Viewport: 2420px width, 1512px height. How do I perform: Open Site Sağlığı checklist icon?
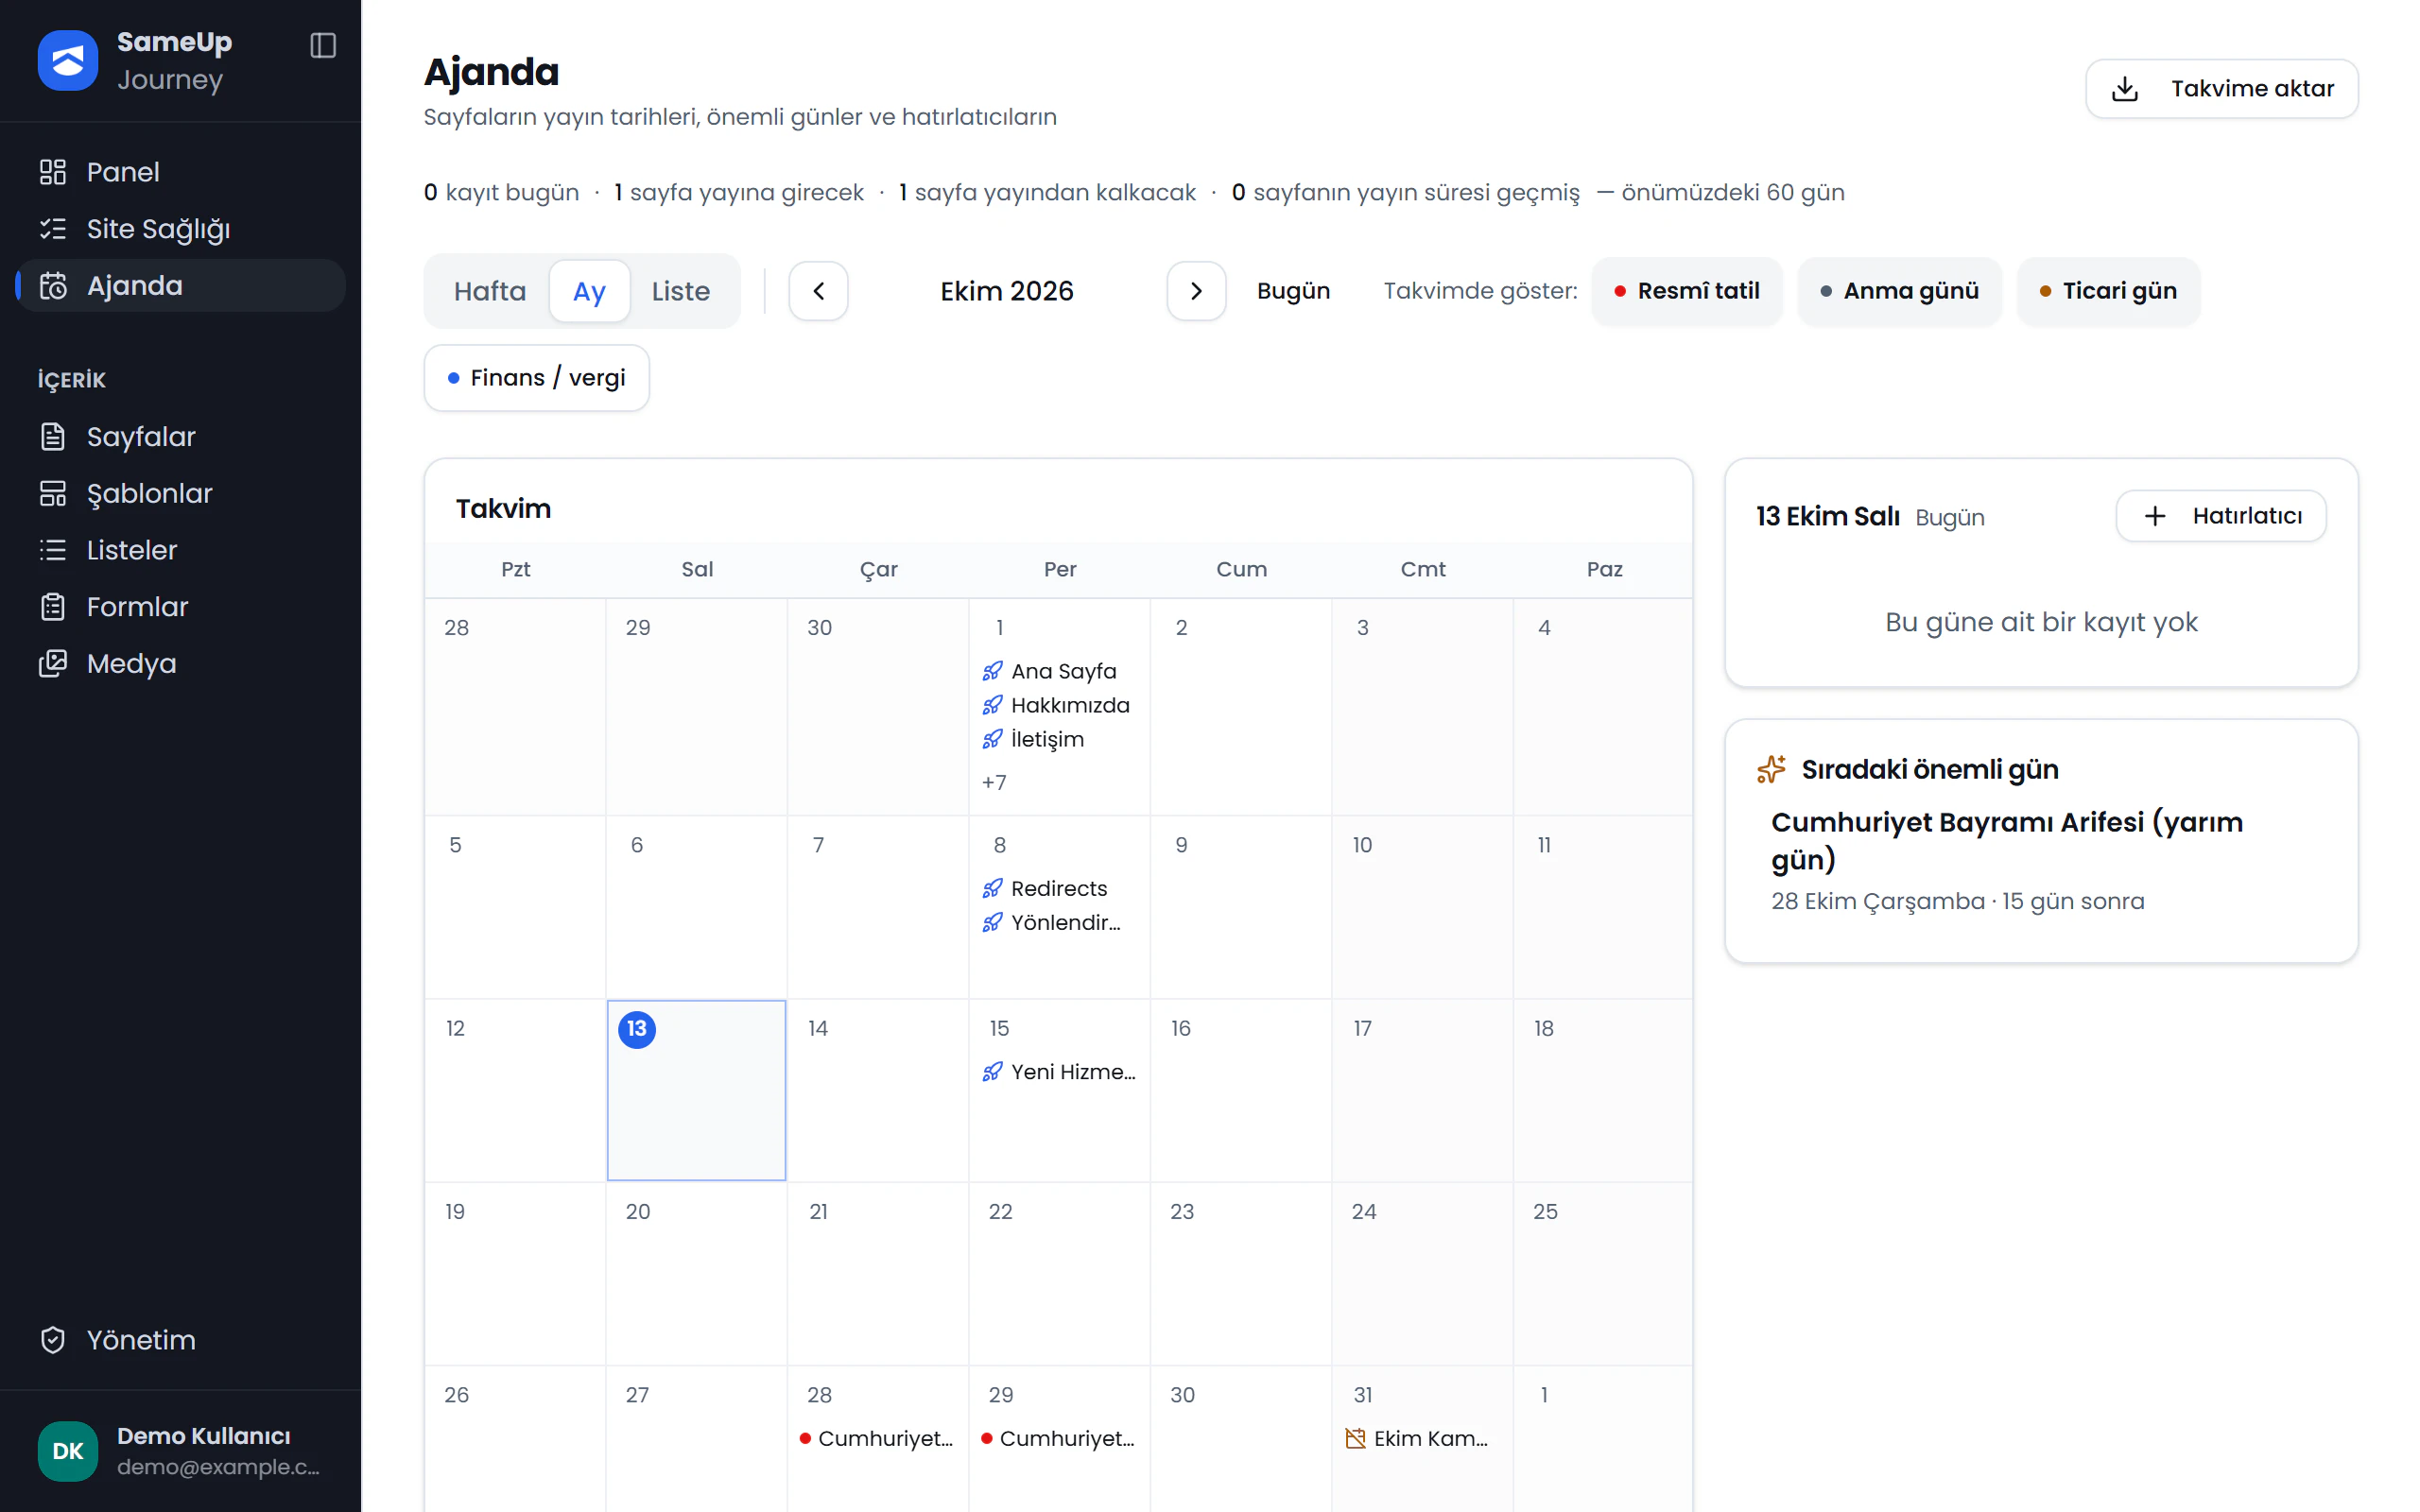click(x=53, y=229)
